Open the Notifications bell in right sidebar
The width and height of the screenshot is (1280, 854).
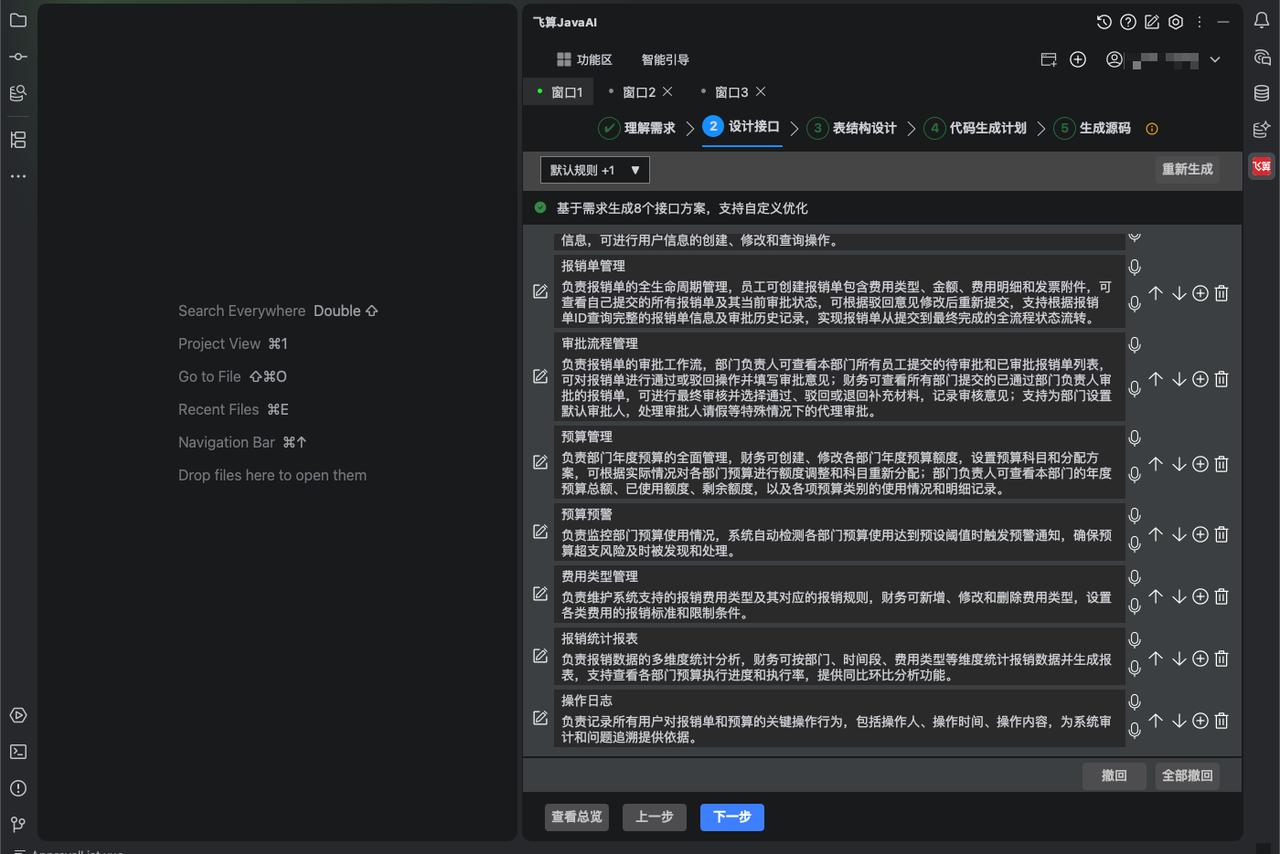[x=1262, y=21]
